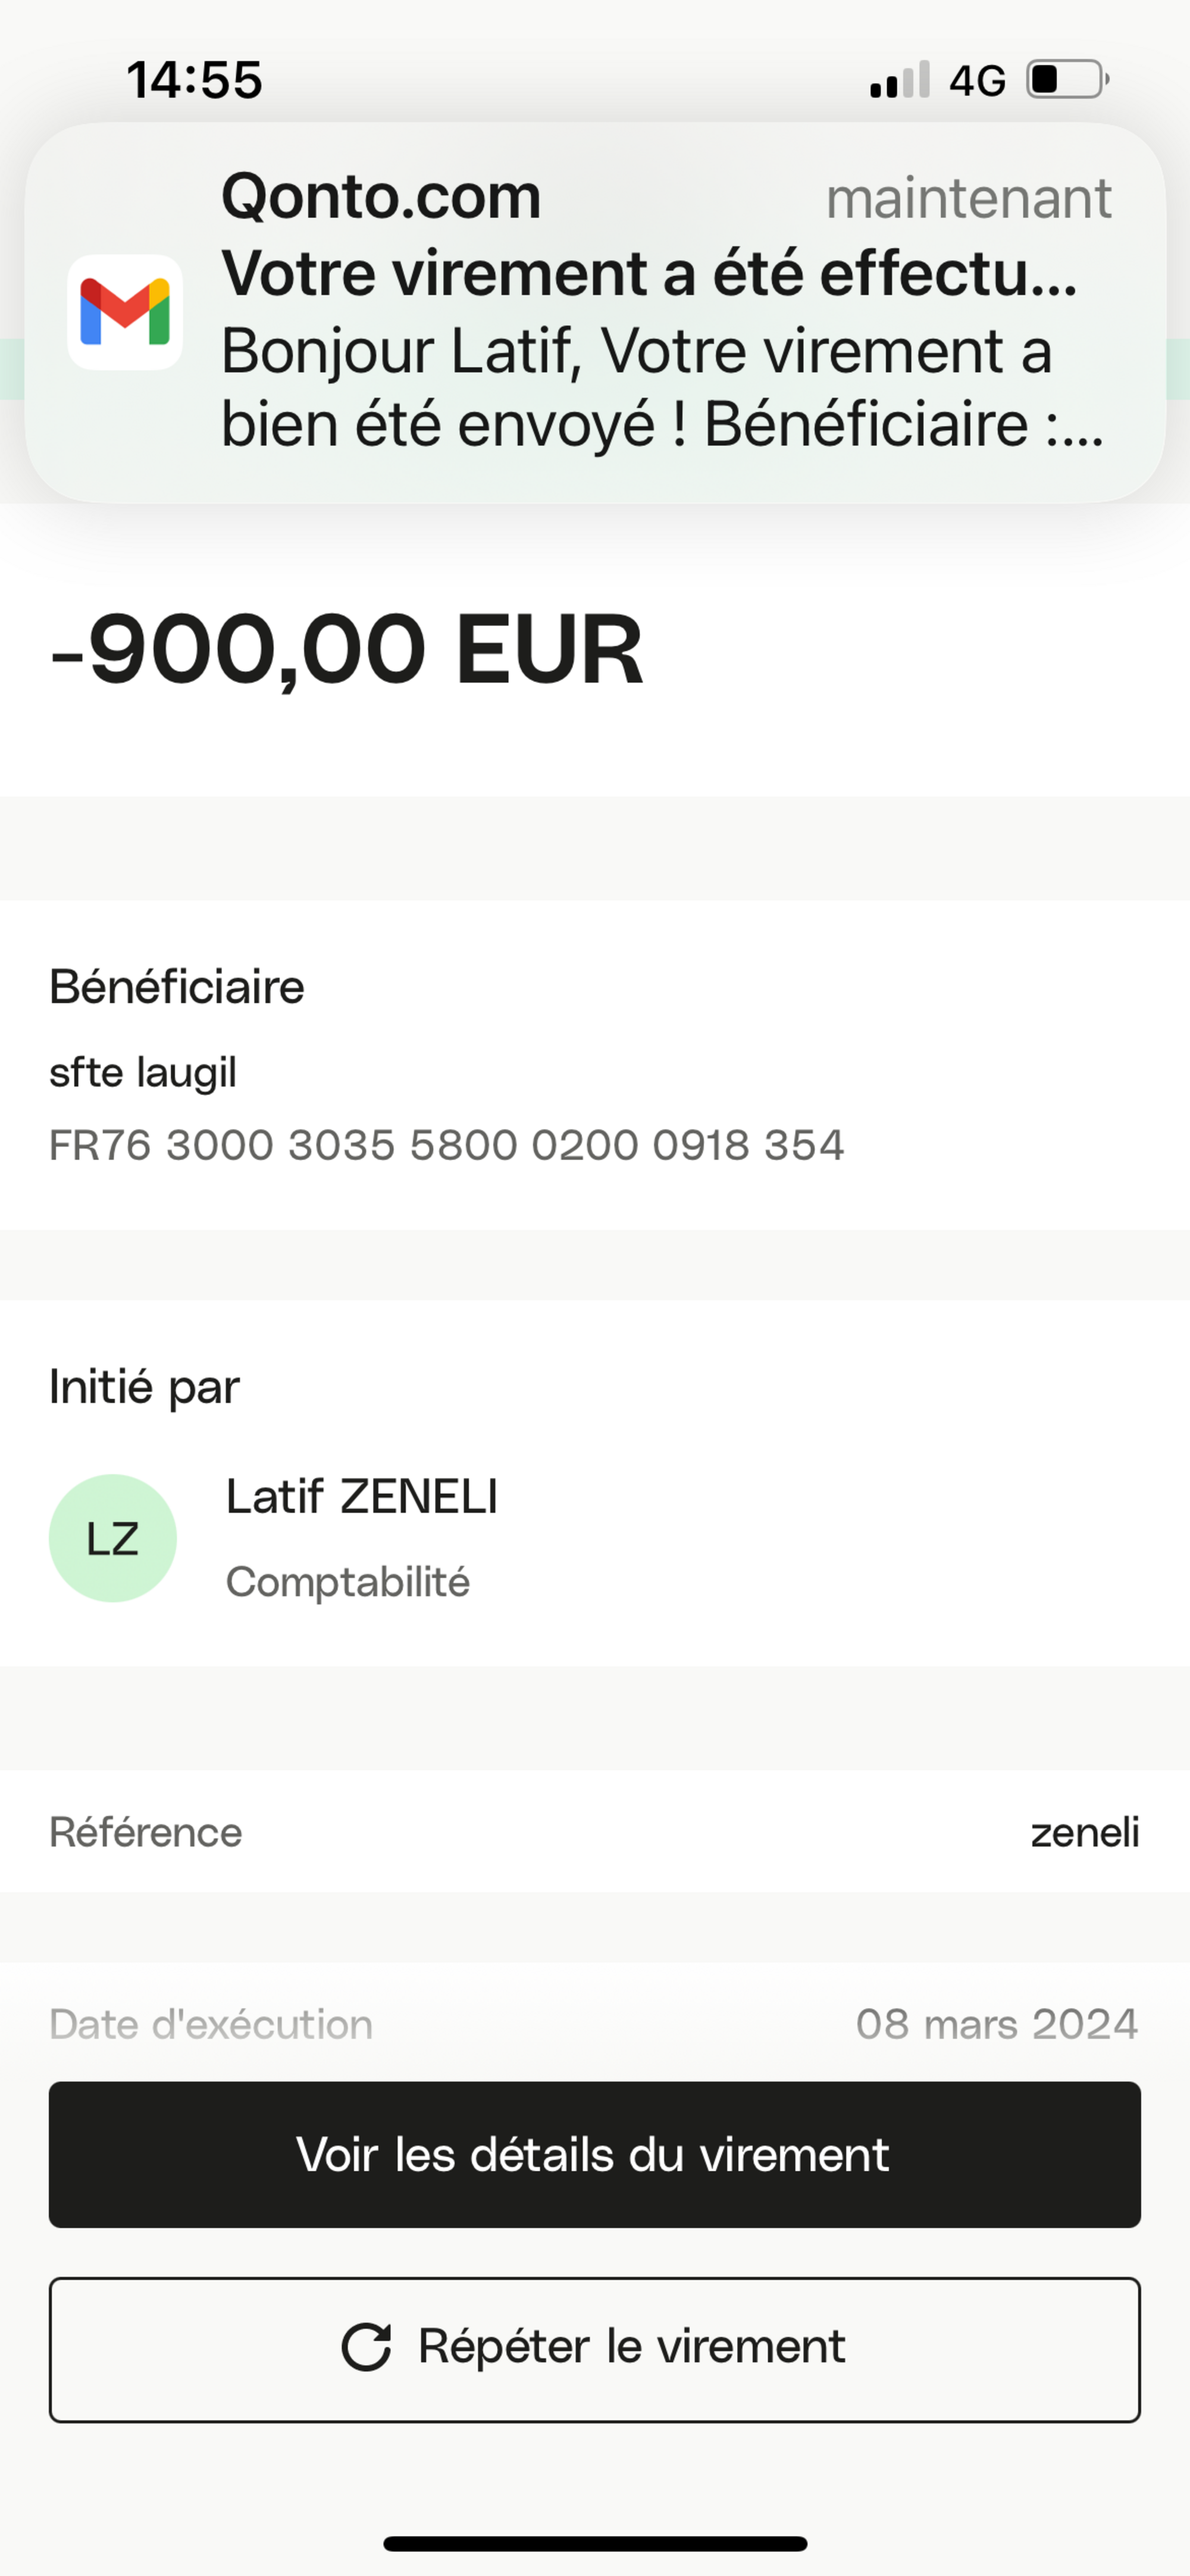Tap the beneficiary IBAN number

coord(446,1145)
